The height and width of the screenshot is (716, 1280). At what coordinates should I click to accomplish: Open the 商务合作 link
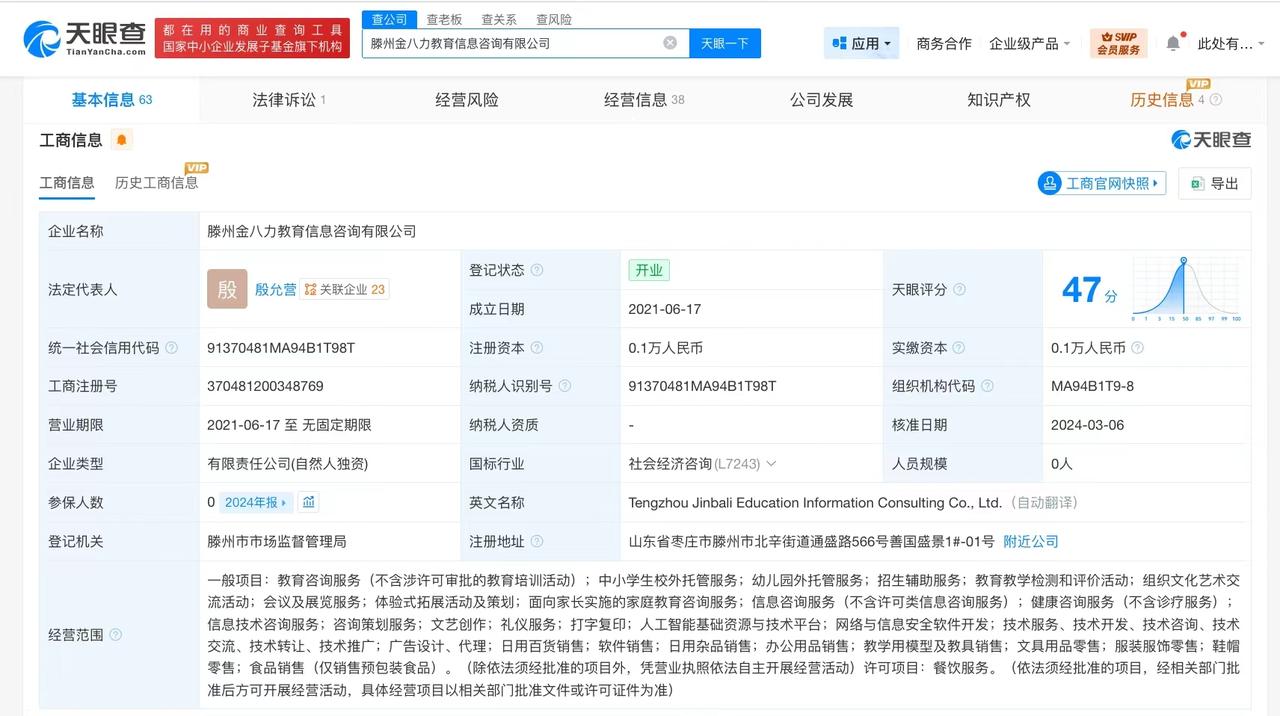944,43
